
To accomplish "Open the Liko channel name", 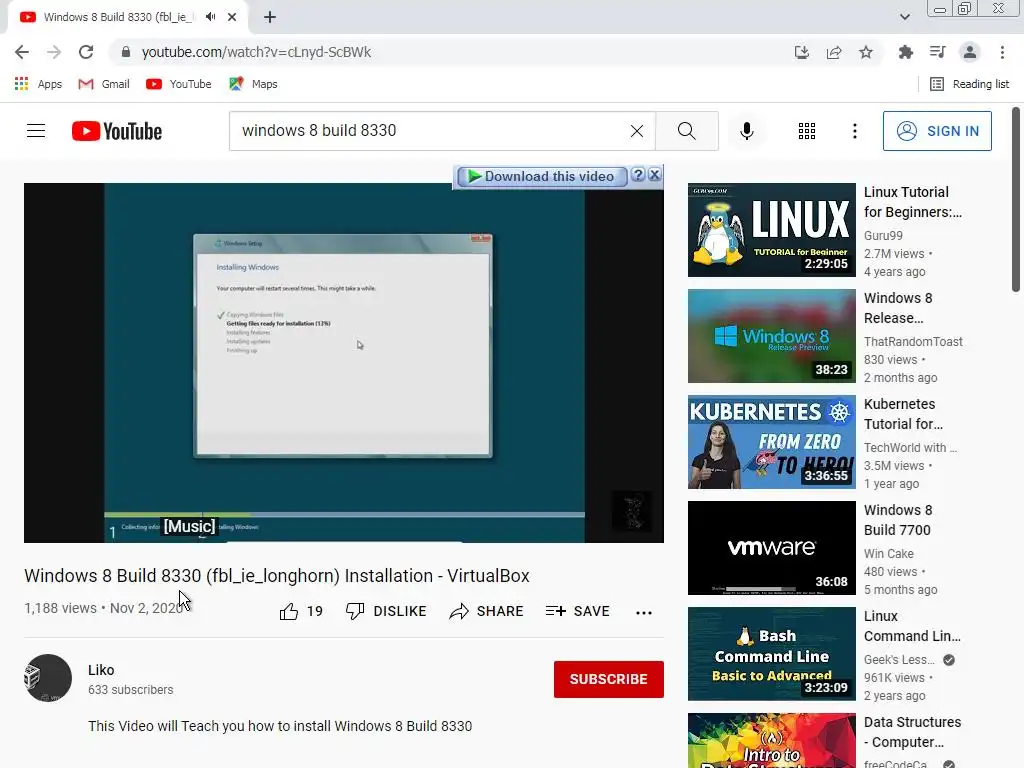I will pos(101,670).
